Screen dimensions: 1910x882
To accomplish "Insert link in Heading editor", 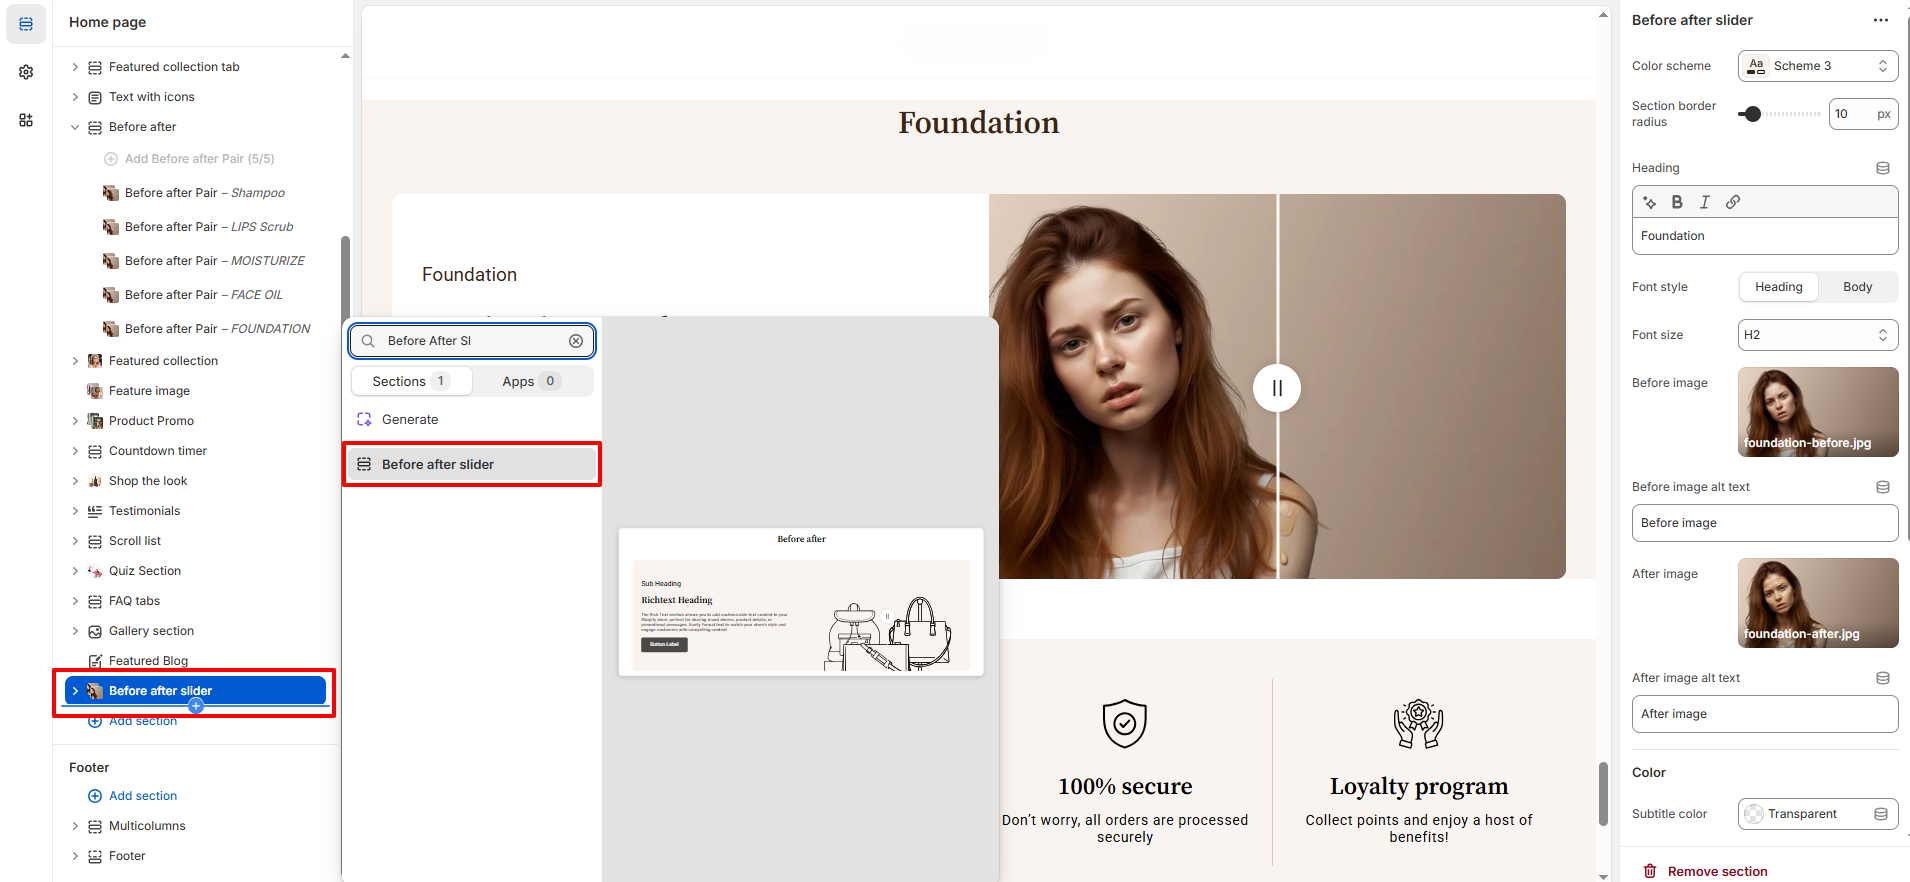I will 1733,202.
